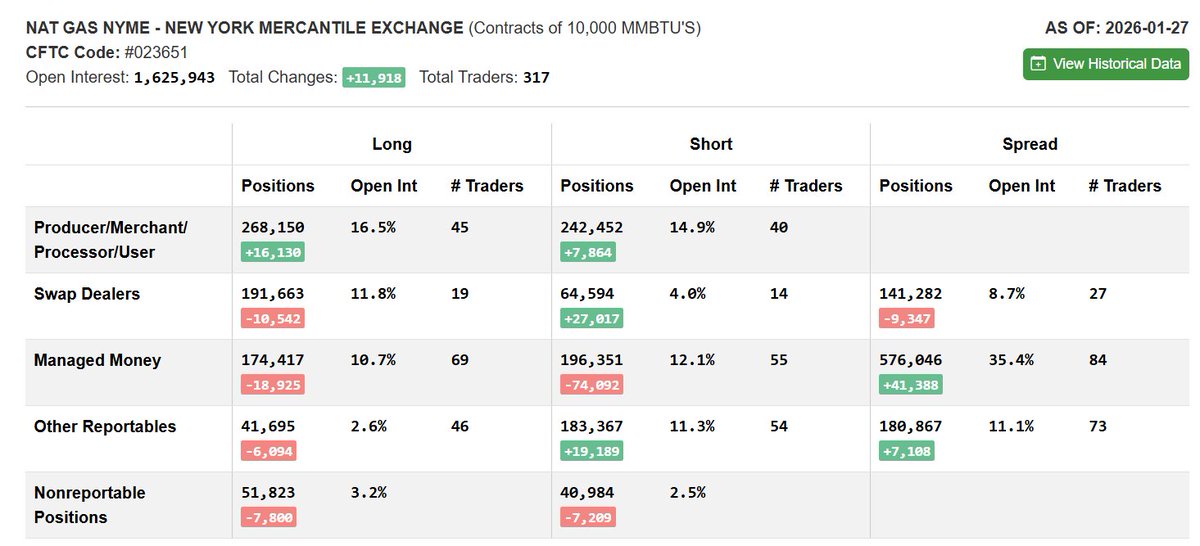The width and height of the screenshot is (1200, 546).
Task: Click the Managed Money row label
Action: click(97, 360)
